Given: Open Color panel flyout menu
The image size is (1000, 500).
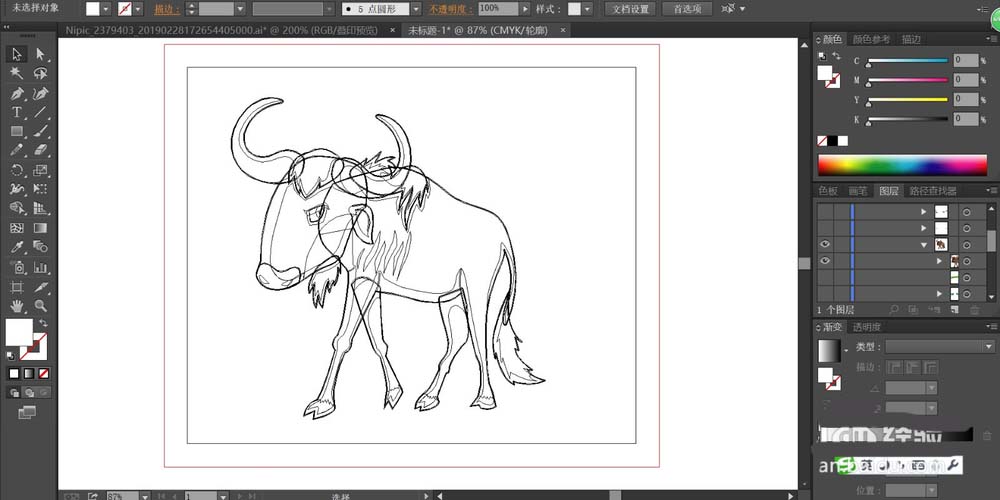Looking at the screenshot, I should tap(990, 40).
